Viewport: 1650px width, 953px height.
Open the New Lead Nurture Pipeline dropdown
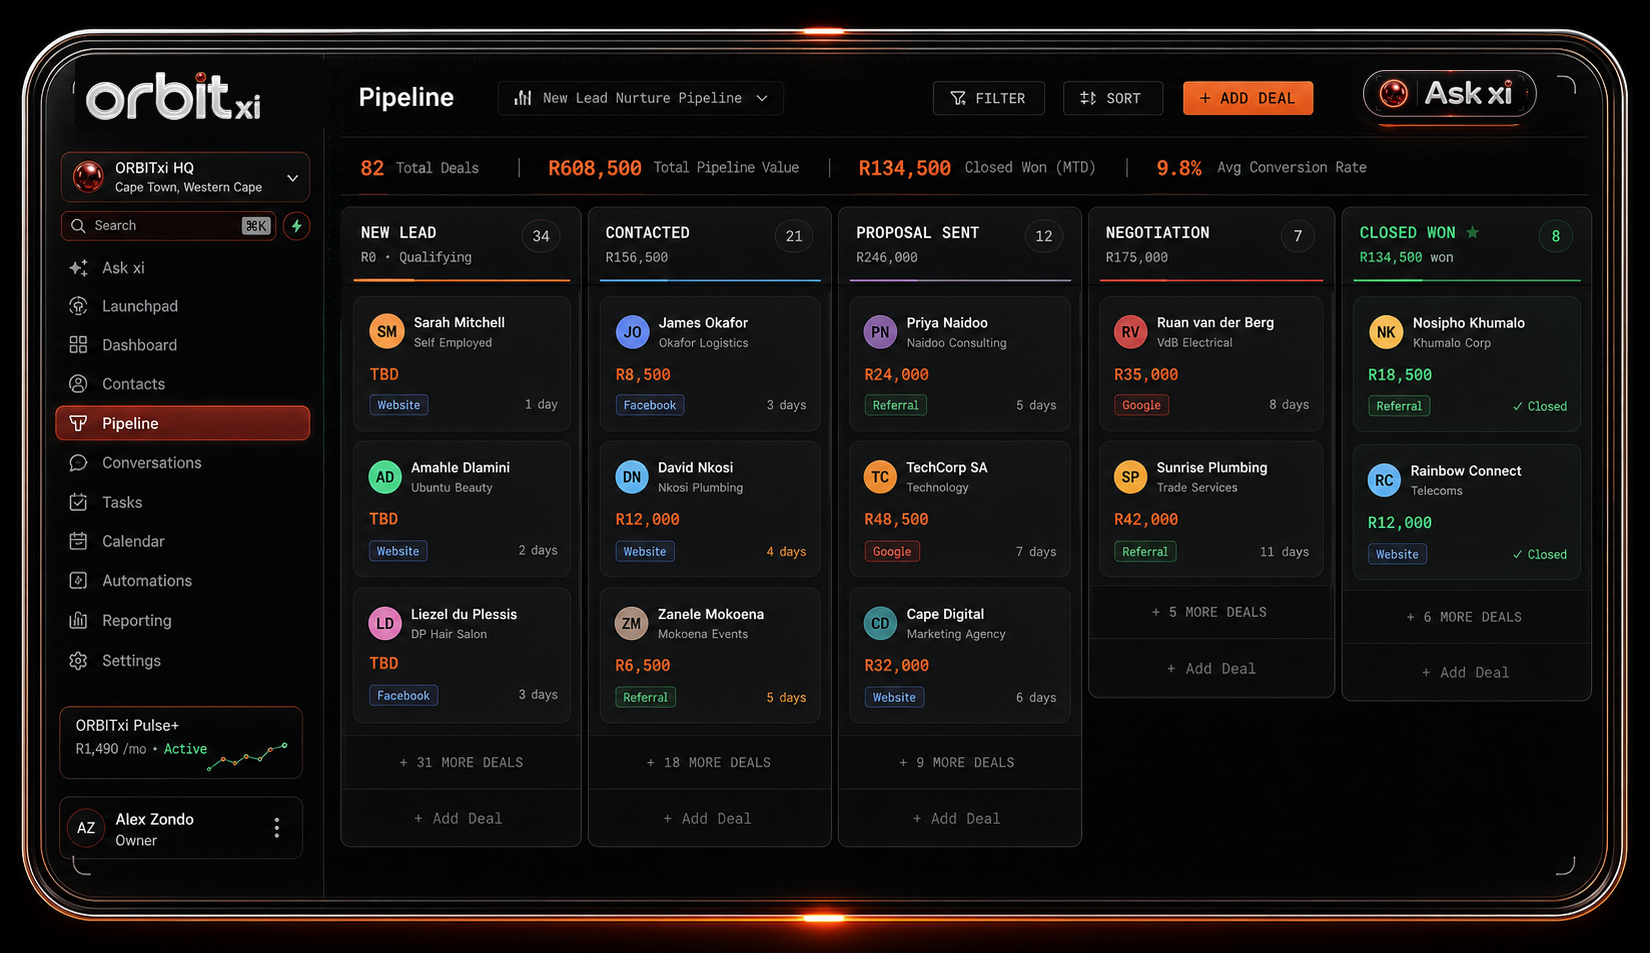click(641, 98)
